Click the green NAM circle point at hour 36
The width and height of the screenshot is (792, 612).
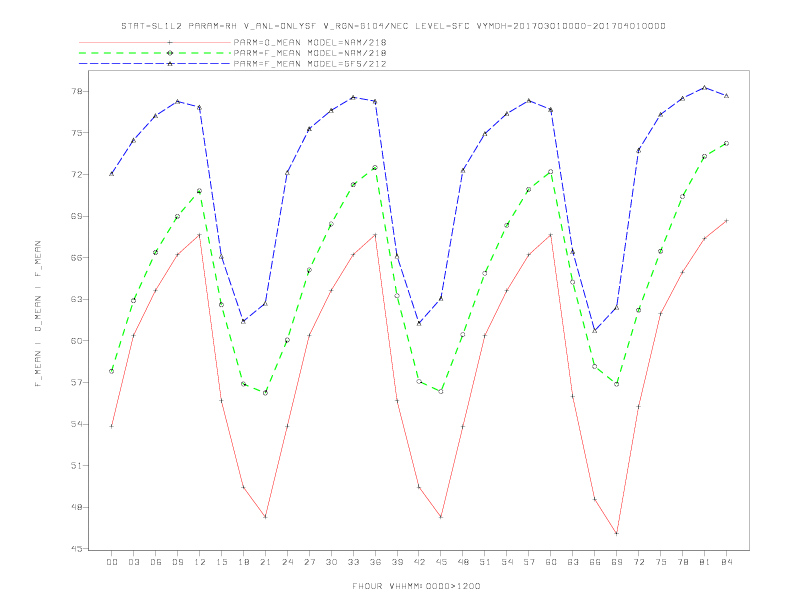click(375, 168)
